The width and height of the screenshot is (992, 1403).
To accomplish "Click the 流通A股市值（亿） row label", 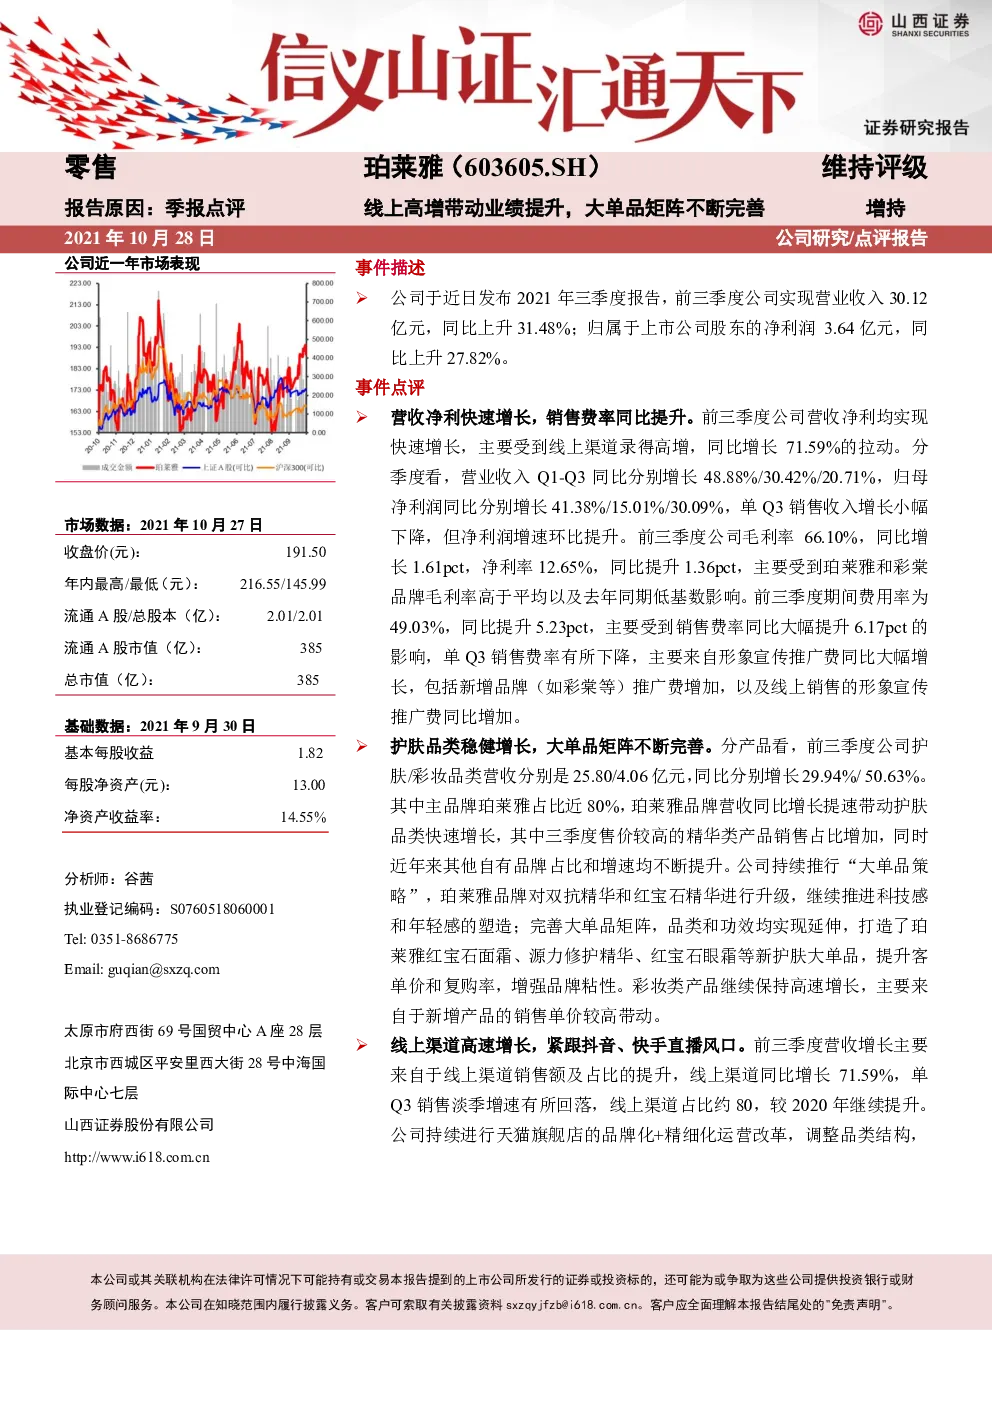I will [134, 648].
